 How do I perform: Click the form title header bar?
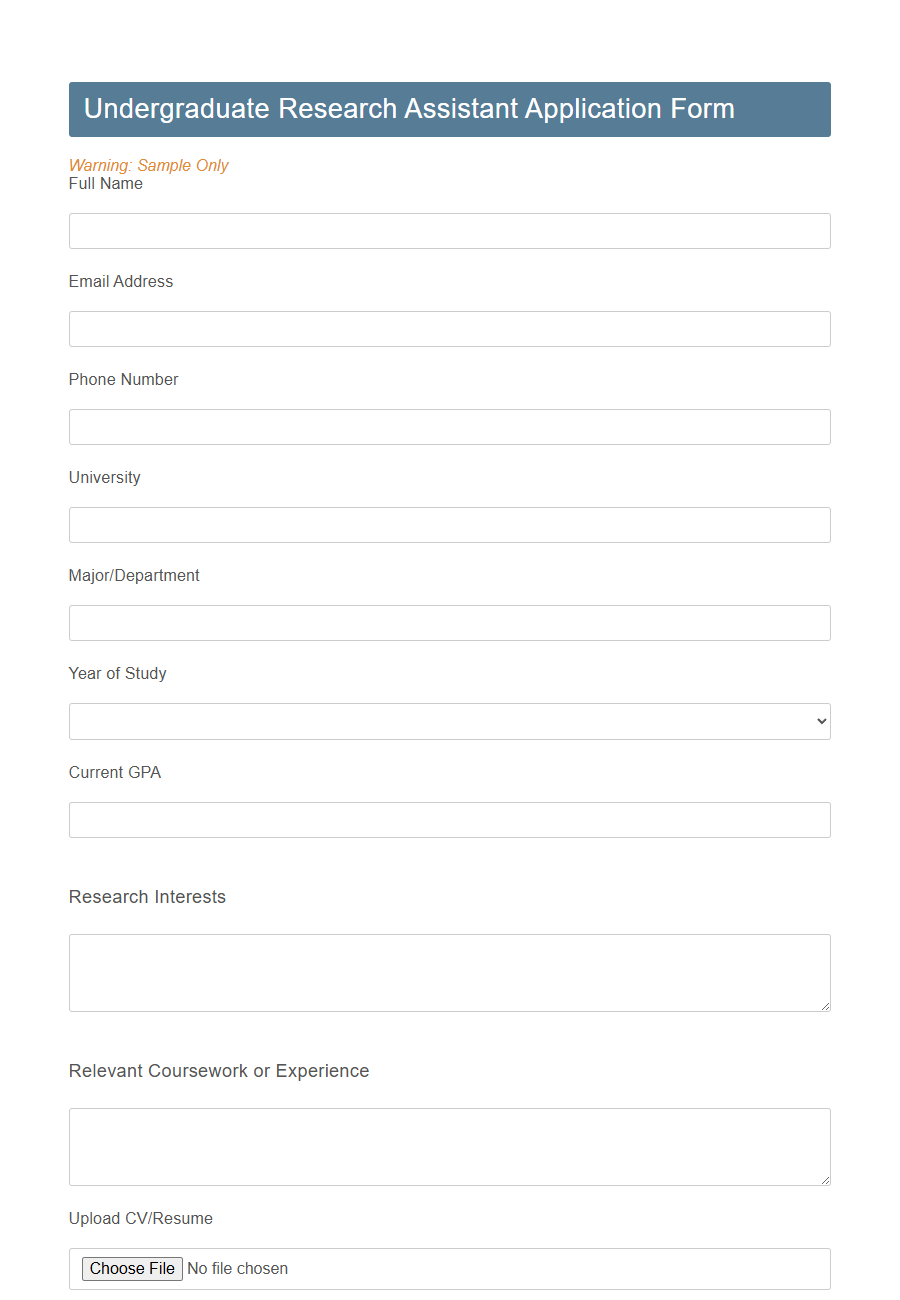click(x=449, y=109)
